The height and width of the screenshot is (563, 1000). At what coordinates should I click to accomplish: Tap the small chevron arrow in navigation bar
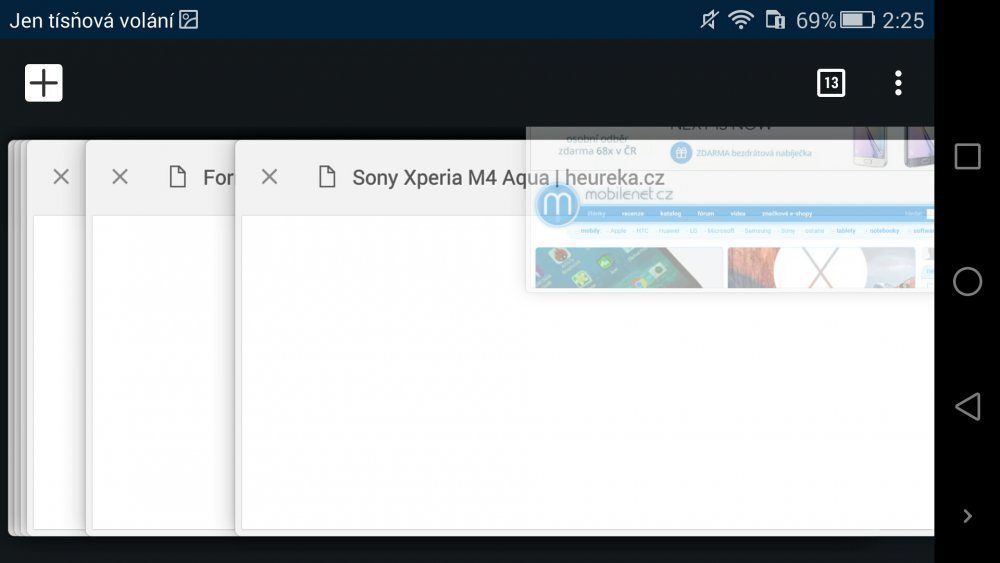point(967,516)
